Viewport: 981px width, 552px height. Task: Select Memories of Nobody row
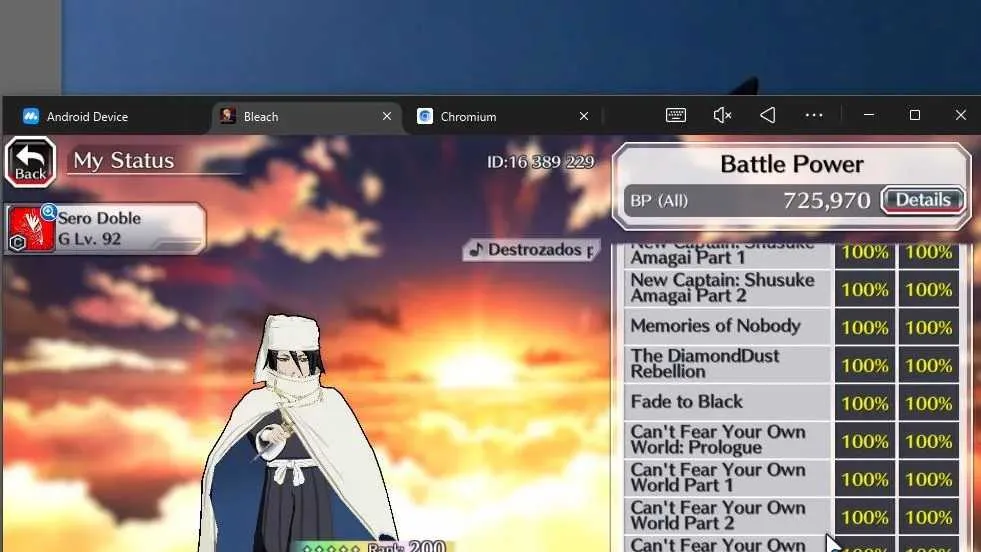point(727,326)
